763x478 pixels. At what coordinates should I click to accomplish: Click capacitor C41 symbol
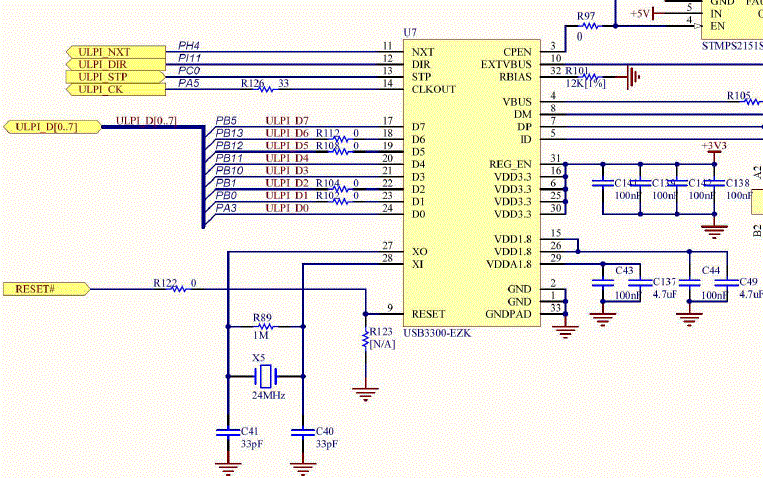click(x=228, y=432)
